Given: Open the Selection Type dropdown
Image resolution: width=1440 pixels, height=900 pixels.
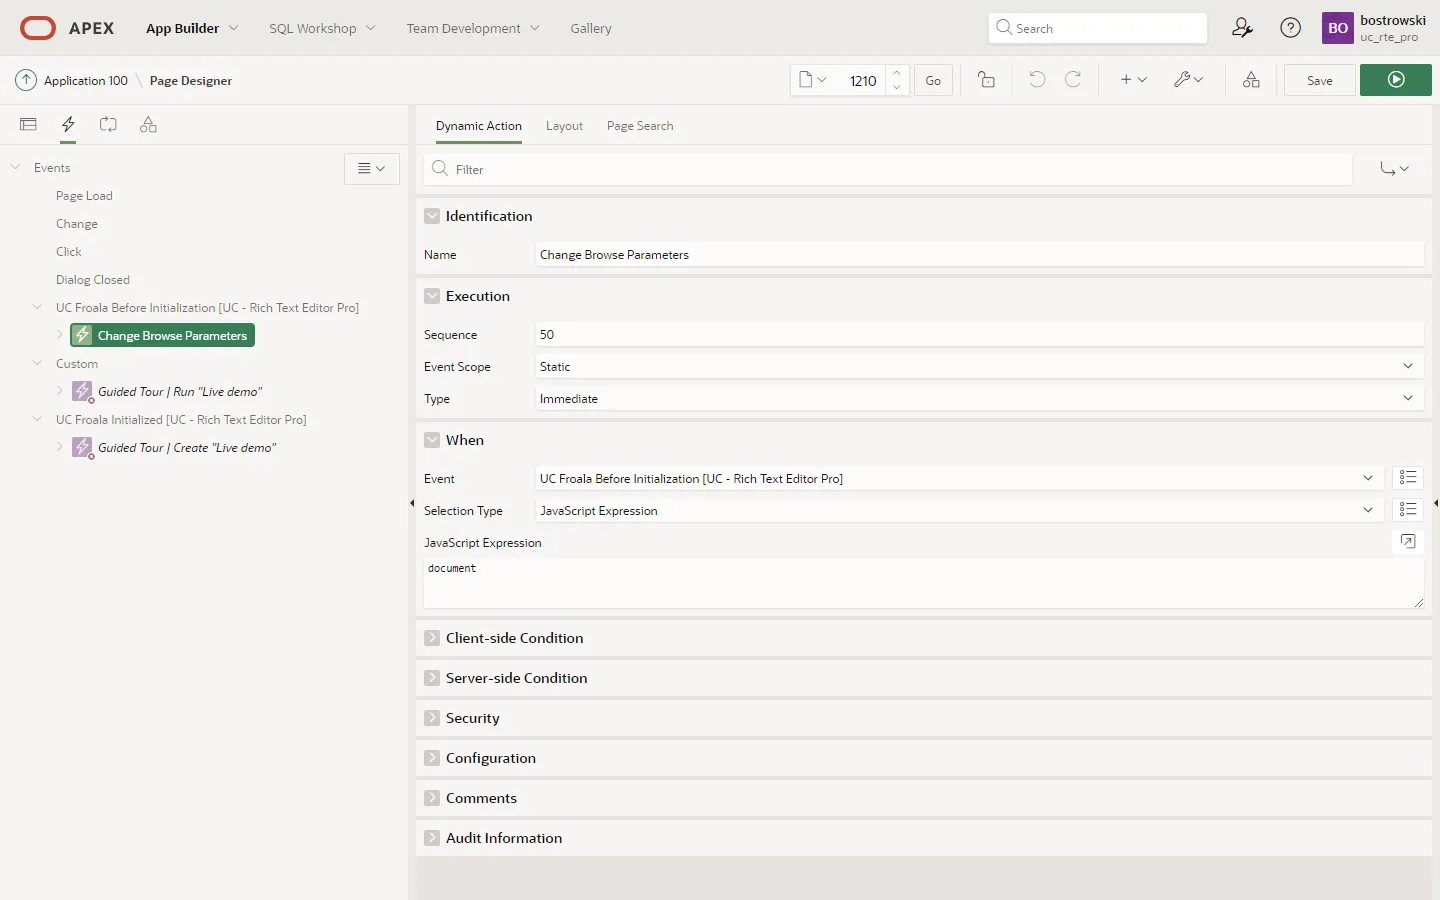Looking at the screenshot, I should (956, 511).
